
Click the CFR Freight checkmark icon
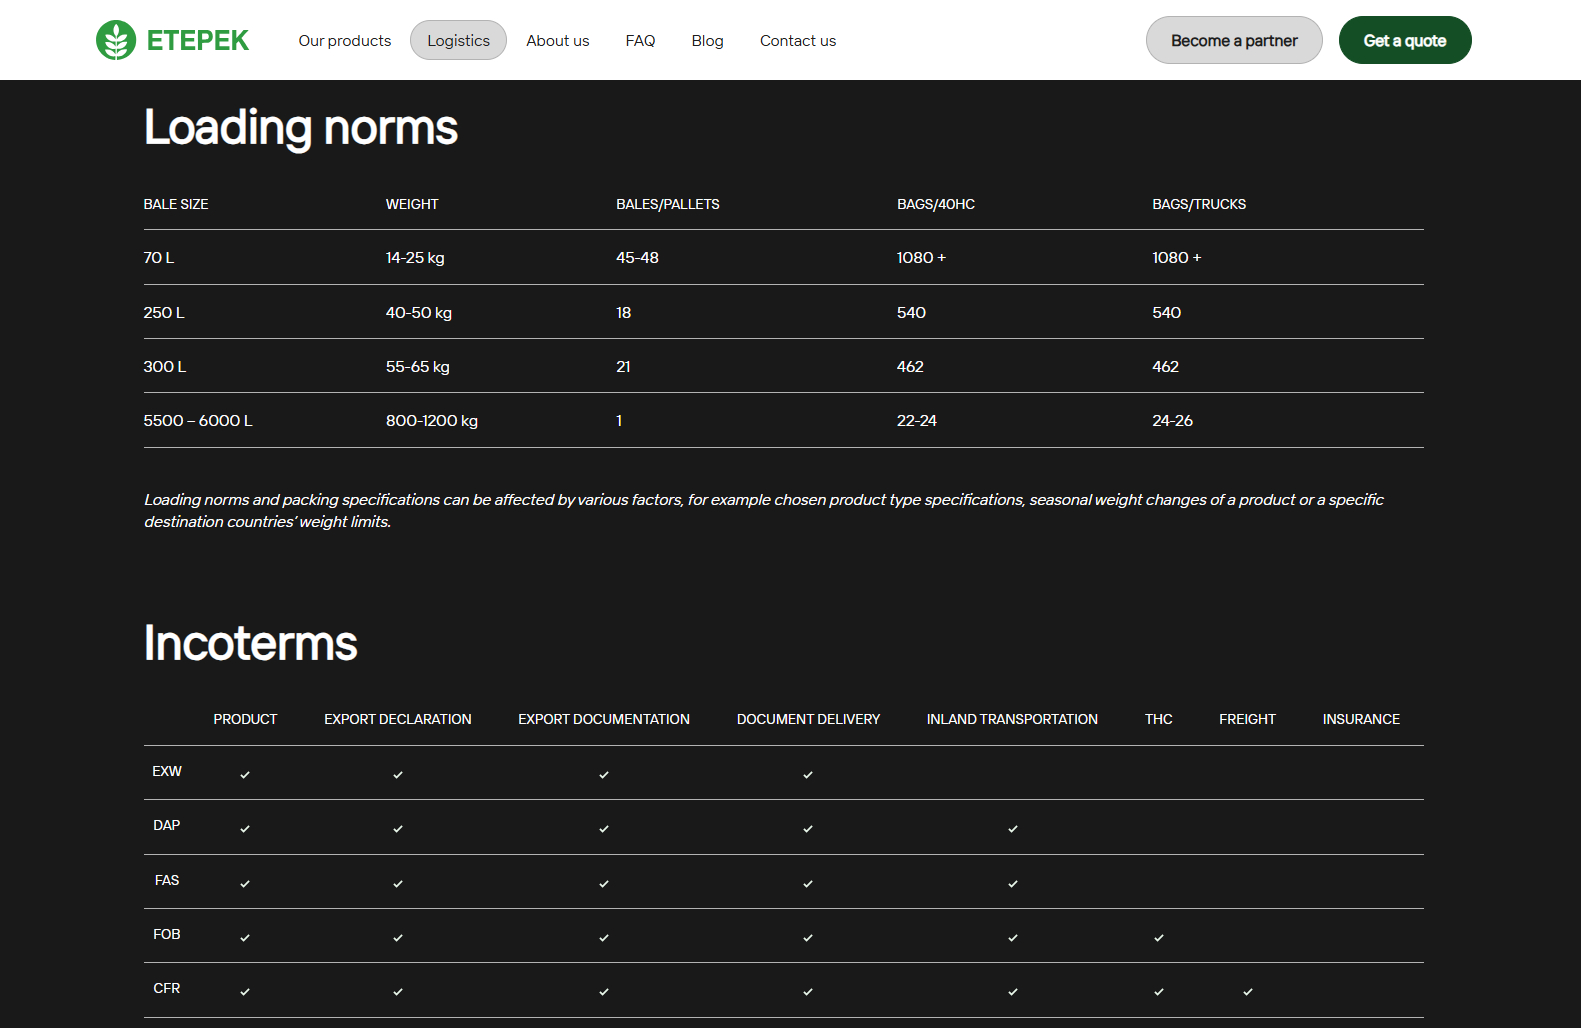tap(1248, 992)
